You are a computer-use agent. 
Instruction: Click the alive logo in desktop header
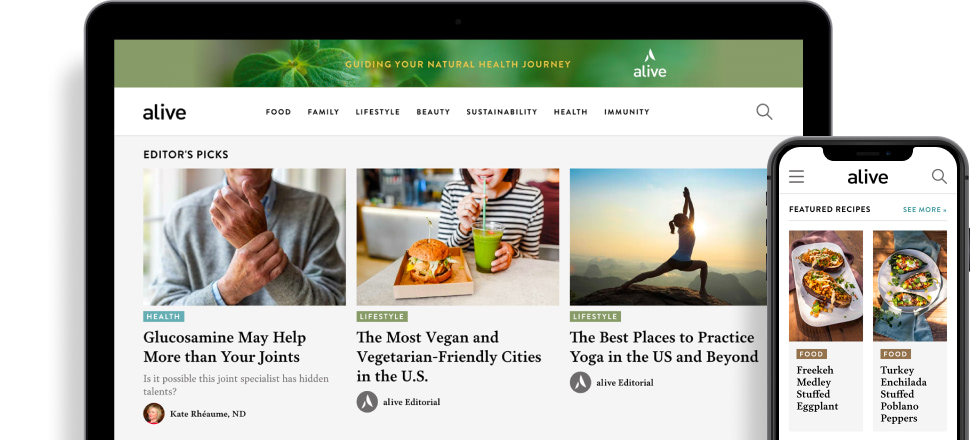coord(165,112)
